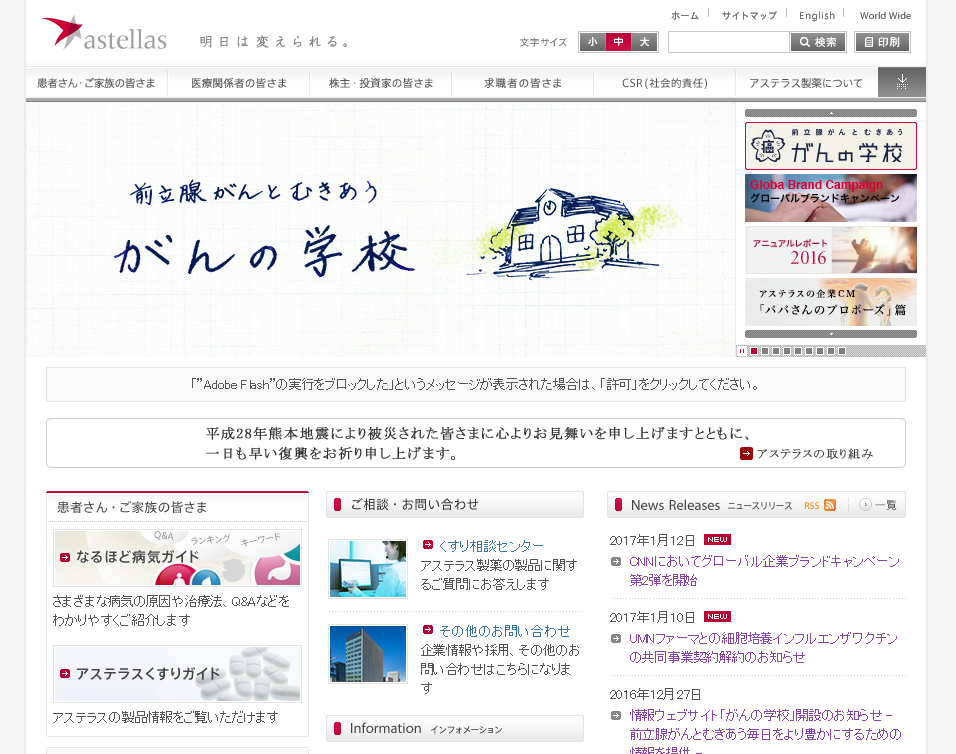Open 医療関係者の皆さま nav menu
The height and width of the screenshot is (754, 956).
click(x=239, y=83)
